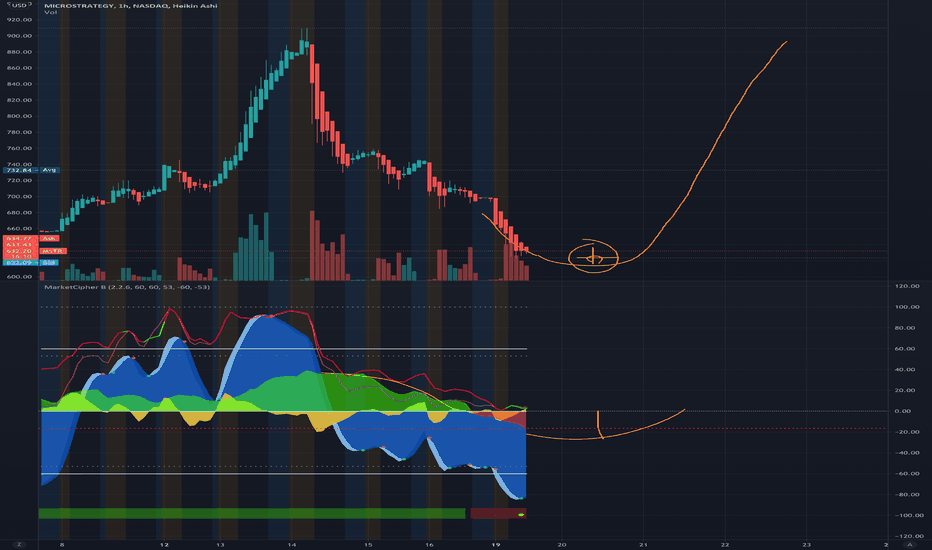This screenshot has height=550, width=932.
Task: Select the Vol indicator label
Action: pos(50,12)
